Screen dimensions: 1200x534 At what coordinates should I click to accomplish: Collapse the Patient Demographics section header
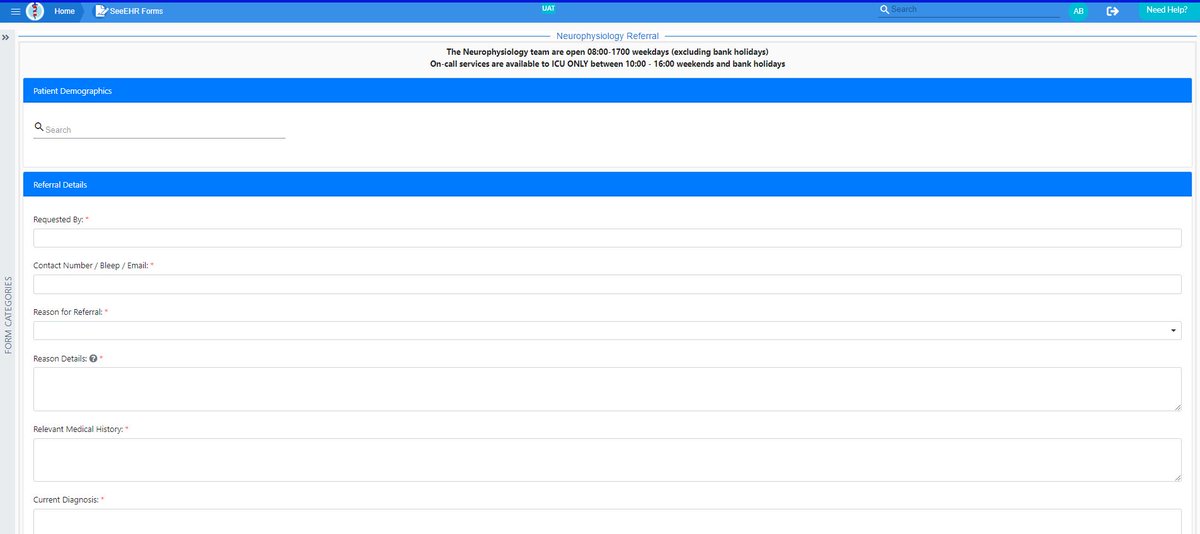[607, 90]
